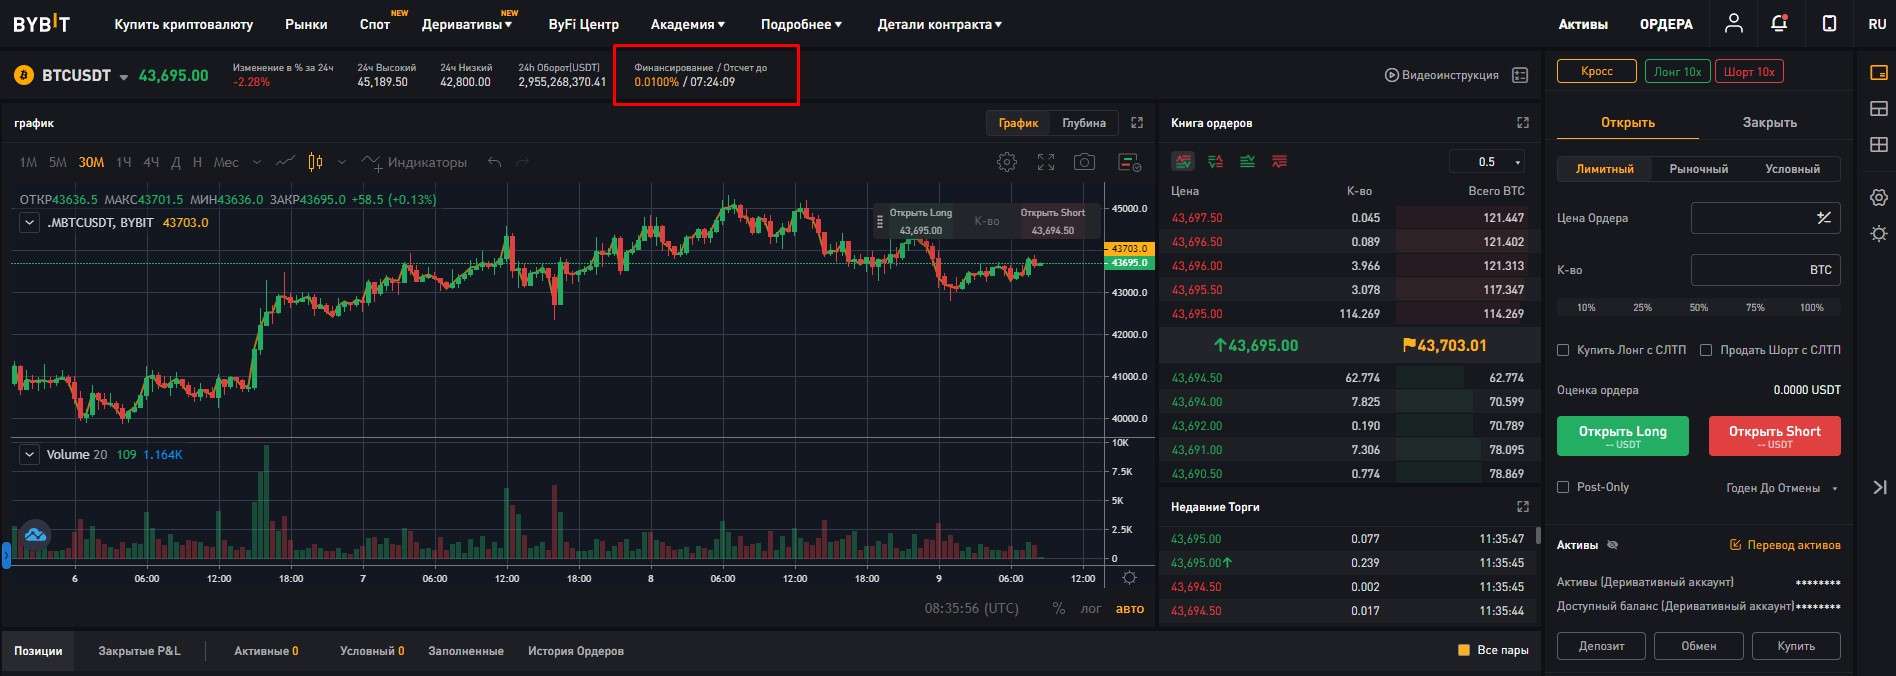Select candlestick chart type icon
The width and height of the screenshot is (1896, 676).
click(316, 162)
